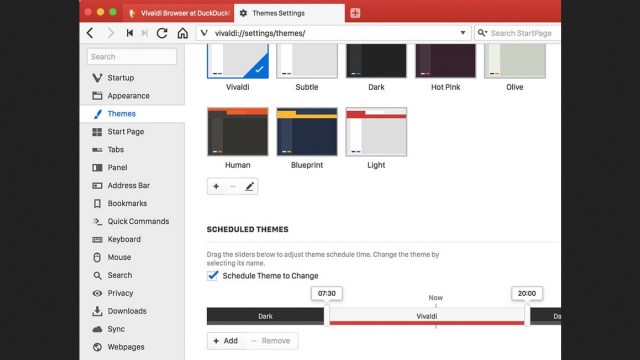640x360 pixels.
Task: Add a new theme with plus icon
Action: (x=216, y=187)
